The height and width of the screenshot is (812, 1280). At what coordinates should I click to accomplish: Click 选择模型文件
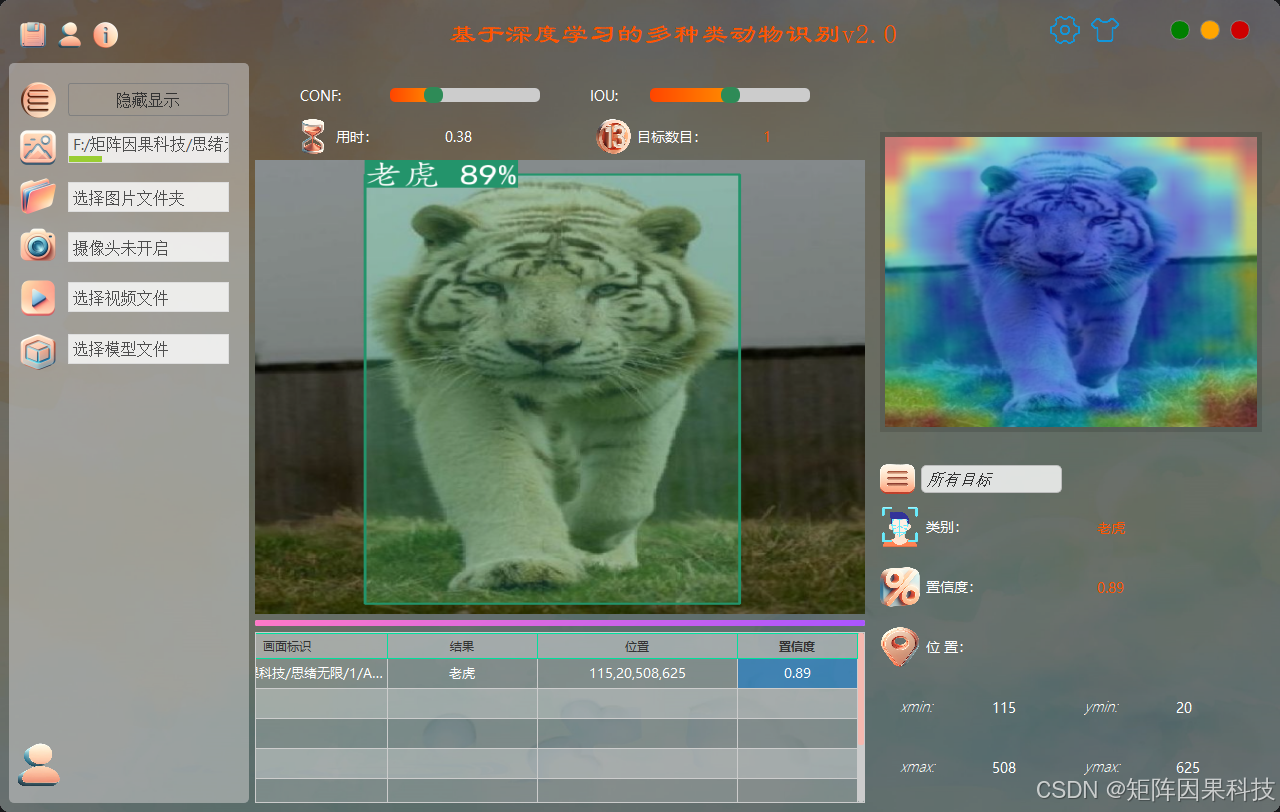148,349
